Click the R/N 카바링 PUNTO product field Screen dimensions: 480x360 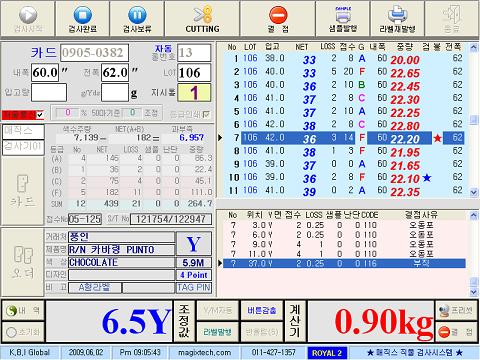(x=121, y=250)
